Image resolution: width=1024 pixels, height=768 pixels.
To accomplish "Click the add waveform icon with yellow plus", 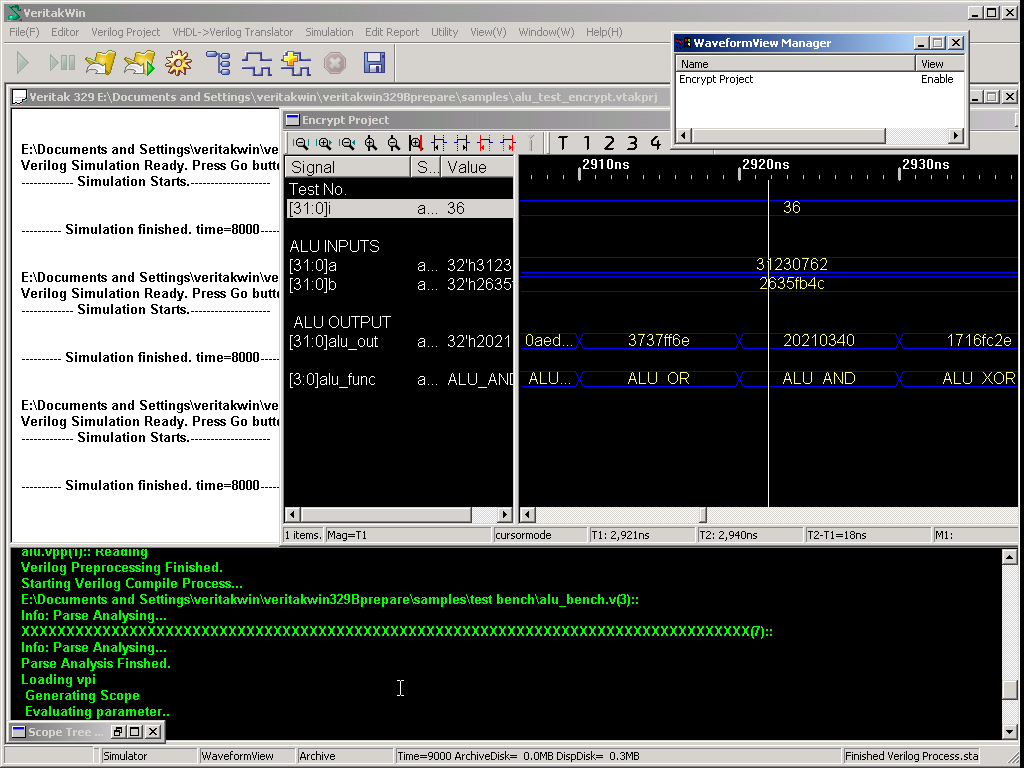I will [x=296, y=64].
